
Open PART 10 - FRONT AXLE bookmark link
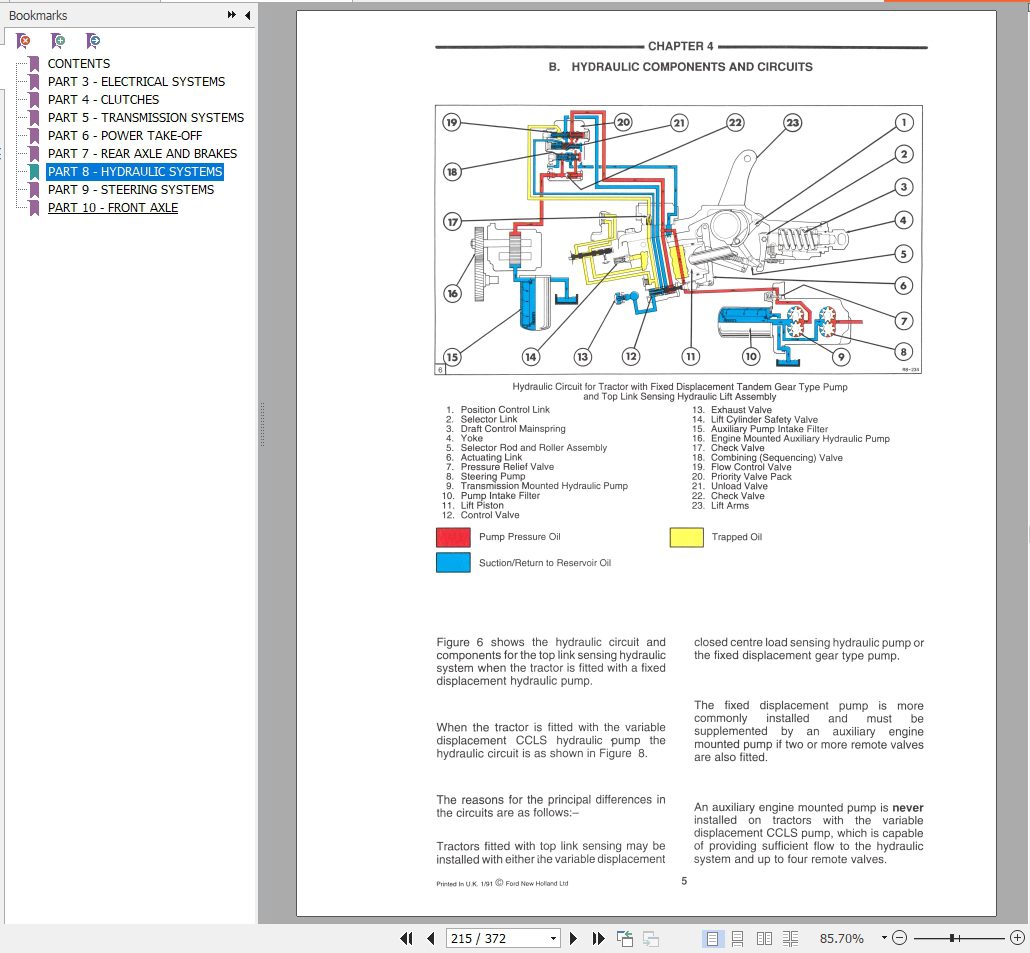(x=113, y=208)
